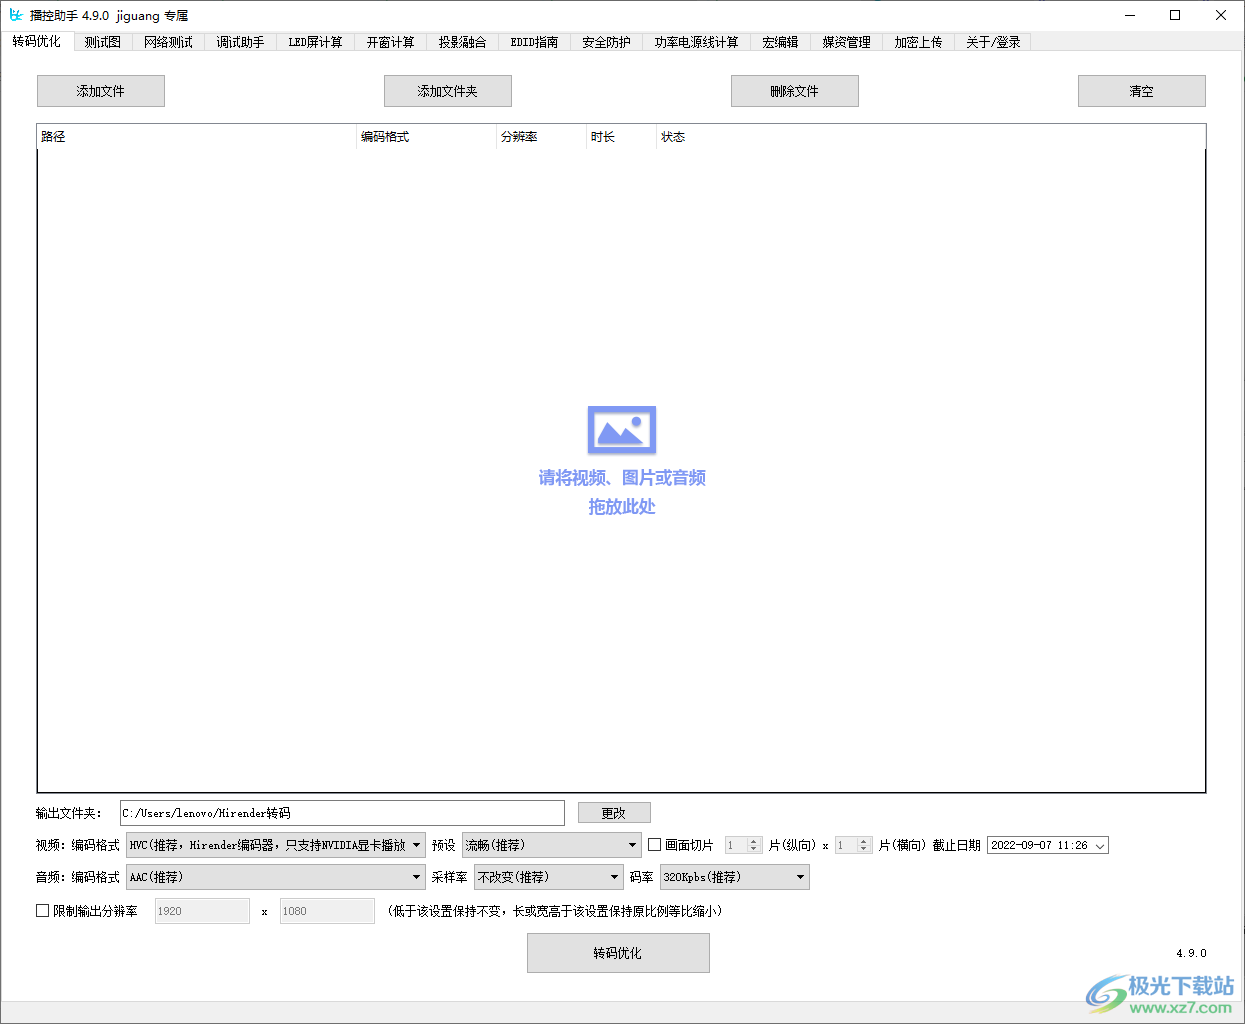The width and height of the screenshot is (1245, 1024).
Task: Open the 安全防护 tab
Action: (x=606, y=42)
